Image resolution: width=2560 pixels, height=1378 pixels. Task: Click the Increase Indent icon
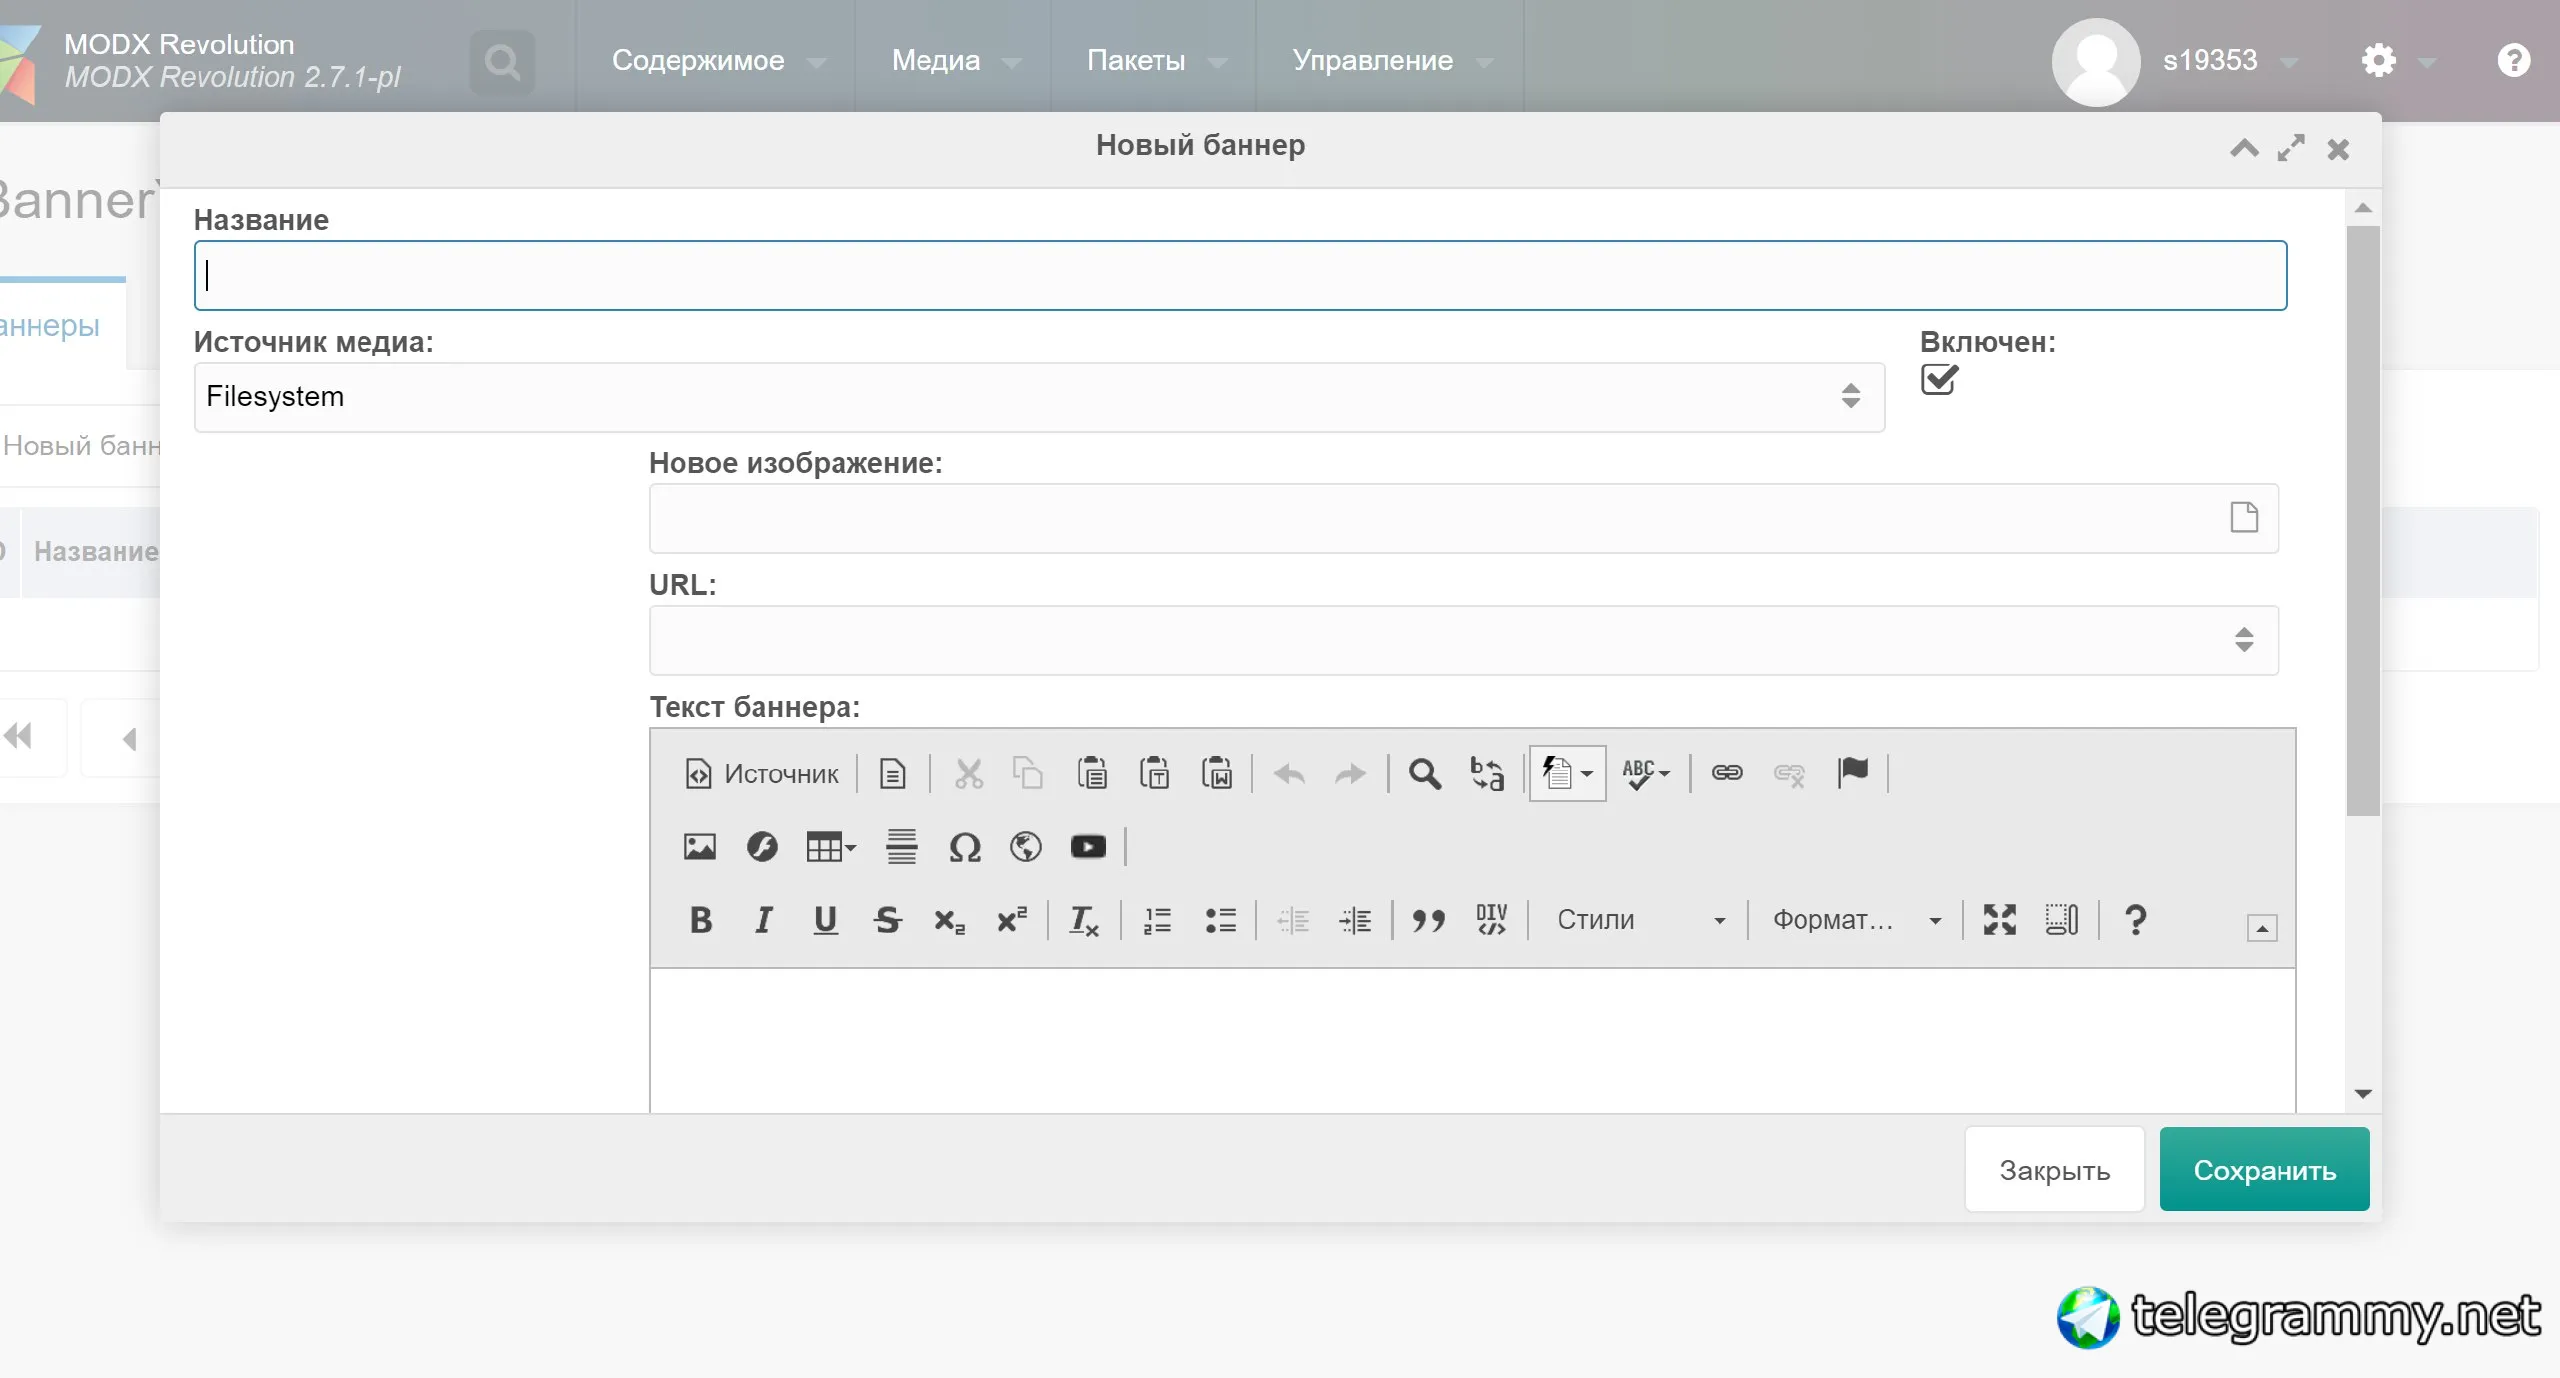pos(1355,920)
